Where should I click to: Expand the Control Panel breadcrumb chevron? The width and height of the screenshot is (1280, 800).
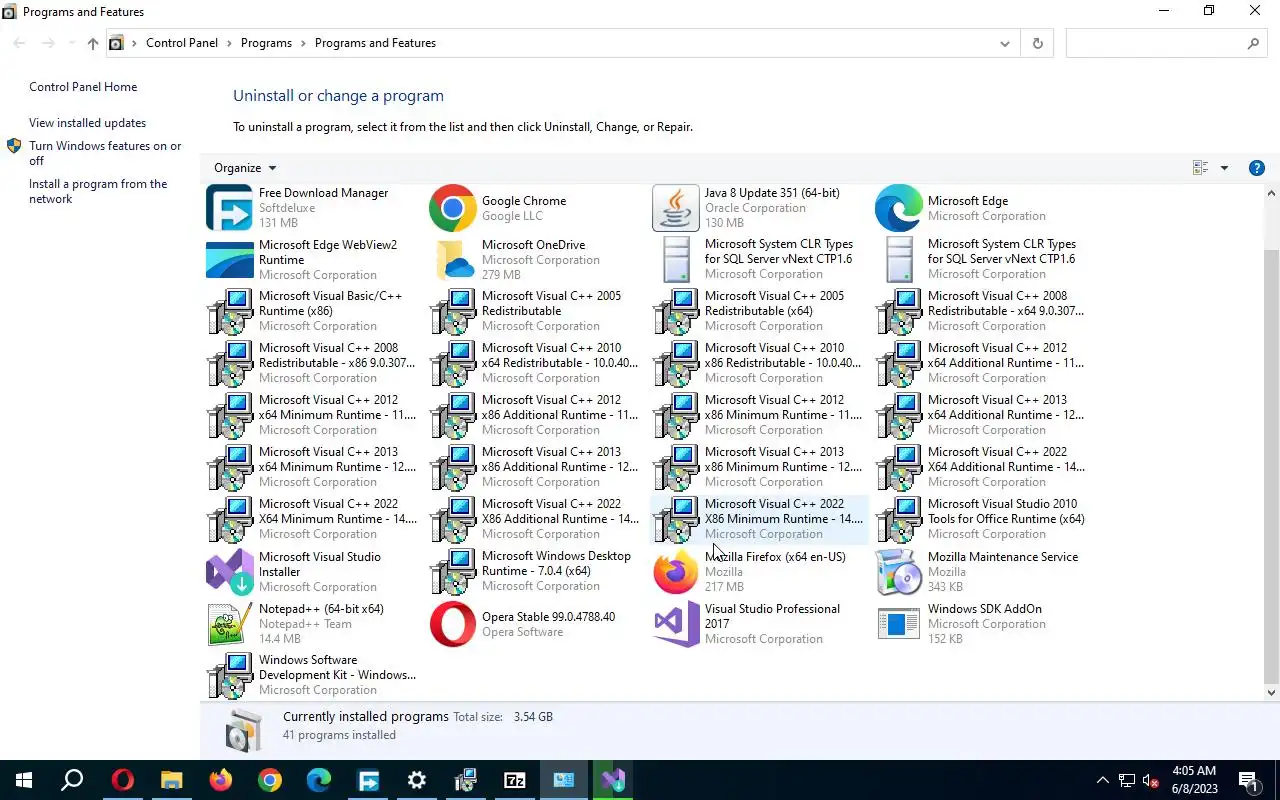point(229,43)
